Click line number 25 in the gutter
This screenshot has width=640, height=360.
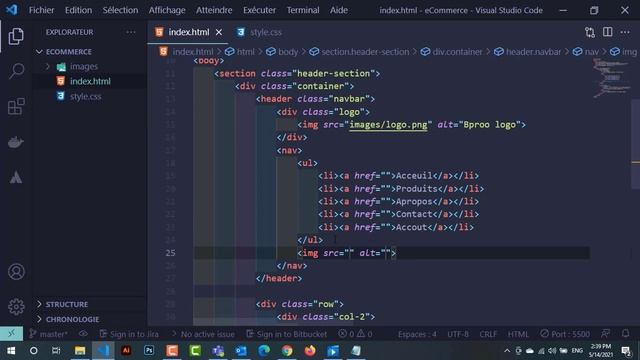tap(171, 253)
